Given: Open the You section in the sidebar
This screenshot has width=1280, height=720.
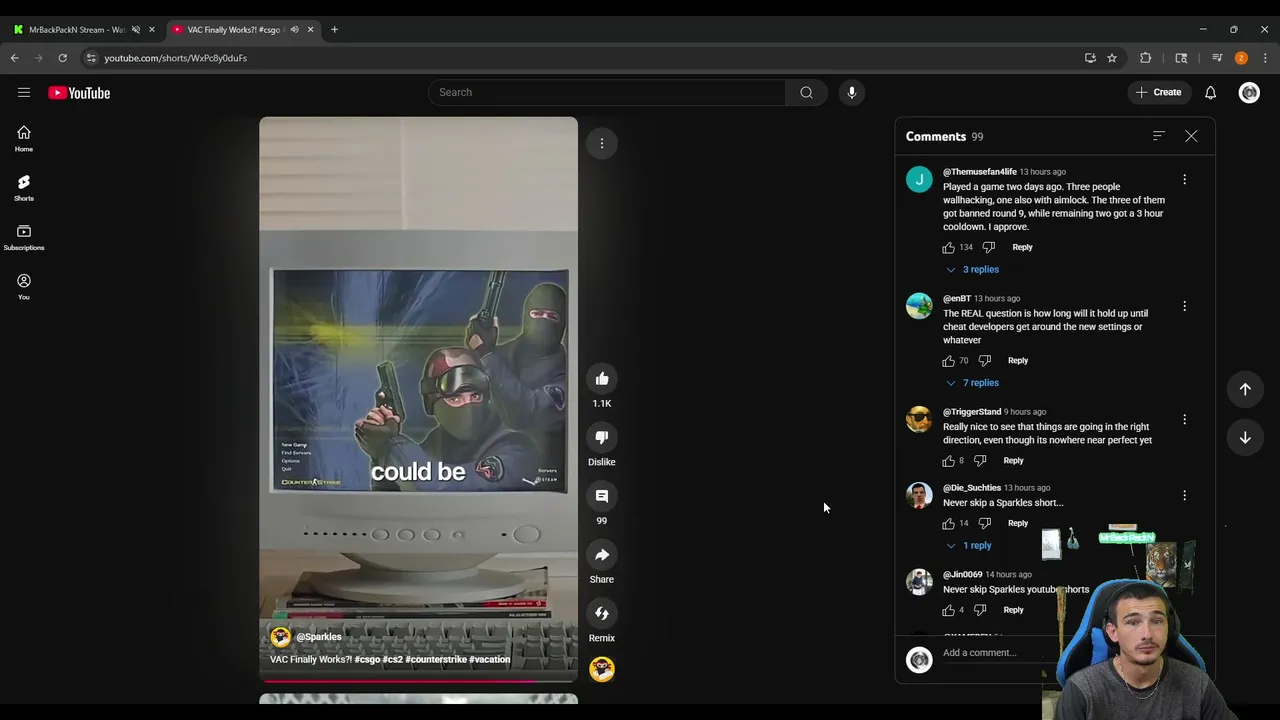Looking at the screenshot, I should (x=24, y=287).
